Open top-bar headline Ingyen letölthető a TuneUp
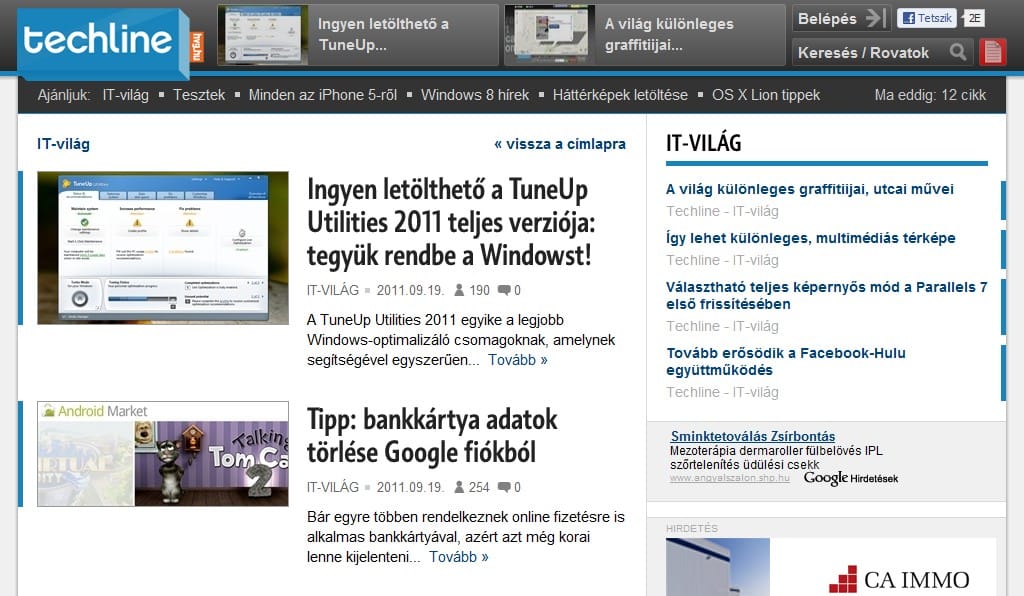1024x596 pixels. (x=383, y=34)
